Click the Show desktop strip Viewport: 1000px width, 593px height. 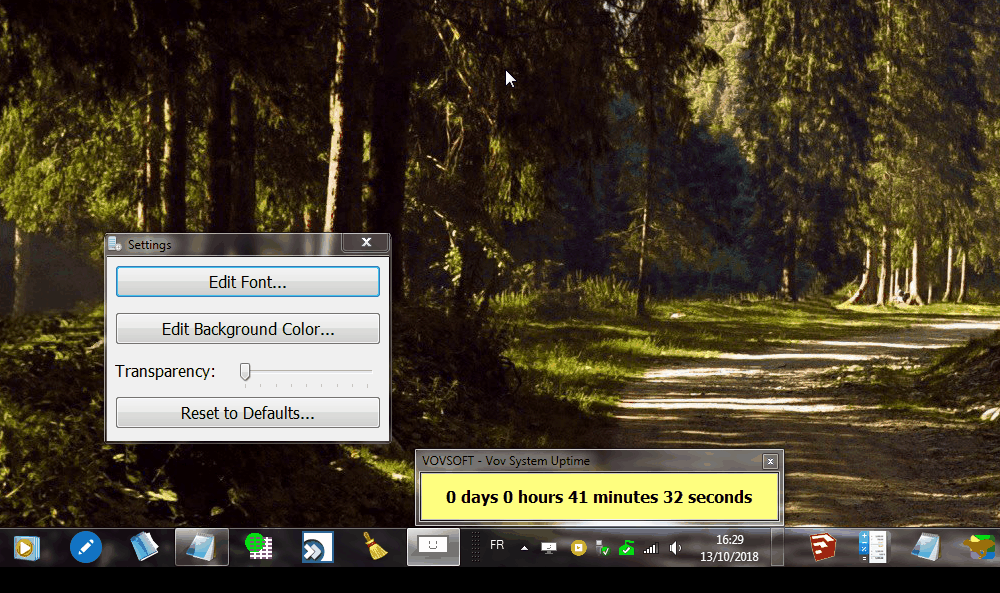[x=777, y=547]
